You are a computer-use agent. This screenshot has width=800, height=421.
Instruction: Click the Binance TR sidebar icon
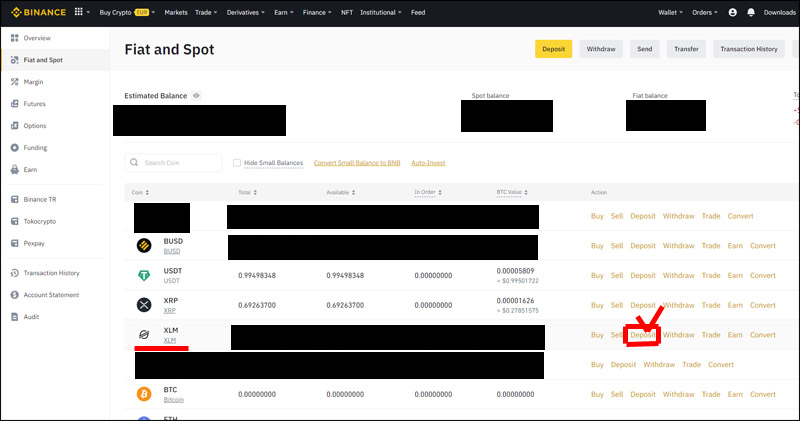pyautogui.click(x=14, y=199)
